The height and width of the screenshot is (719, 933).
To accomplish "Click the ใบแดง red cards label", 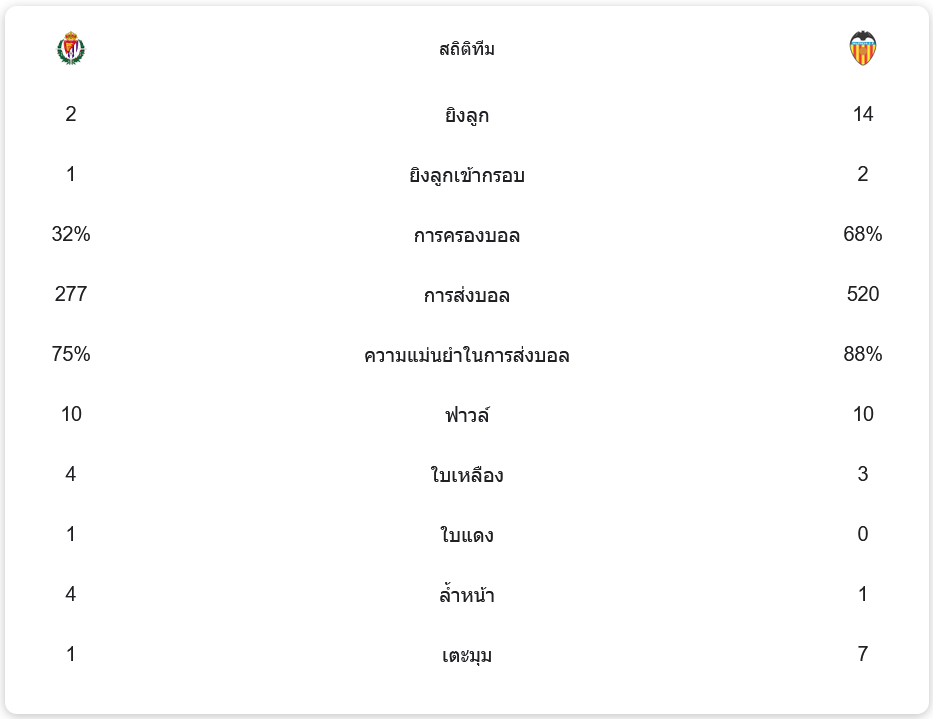I will coord(467,535).
